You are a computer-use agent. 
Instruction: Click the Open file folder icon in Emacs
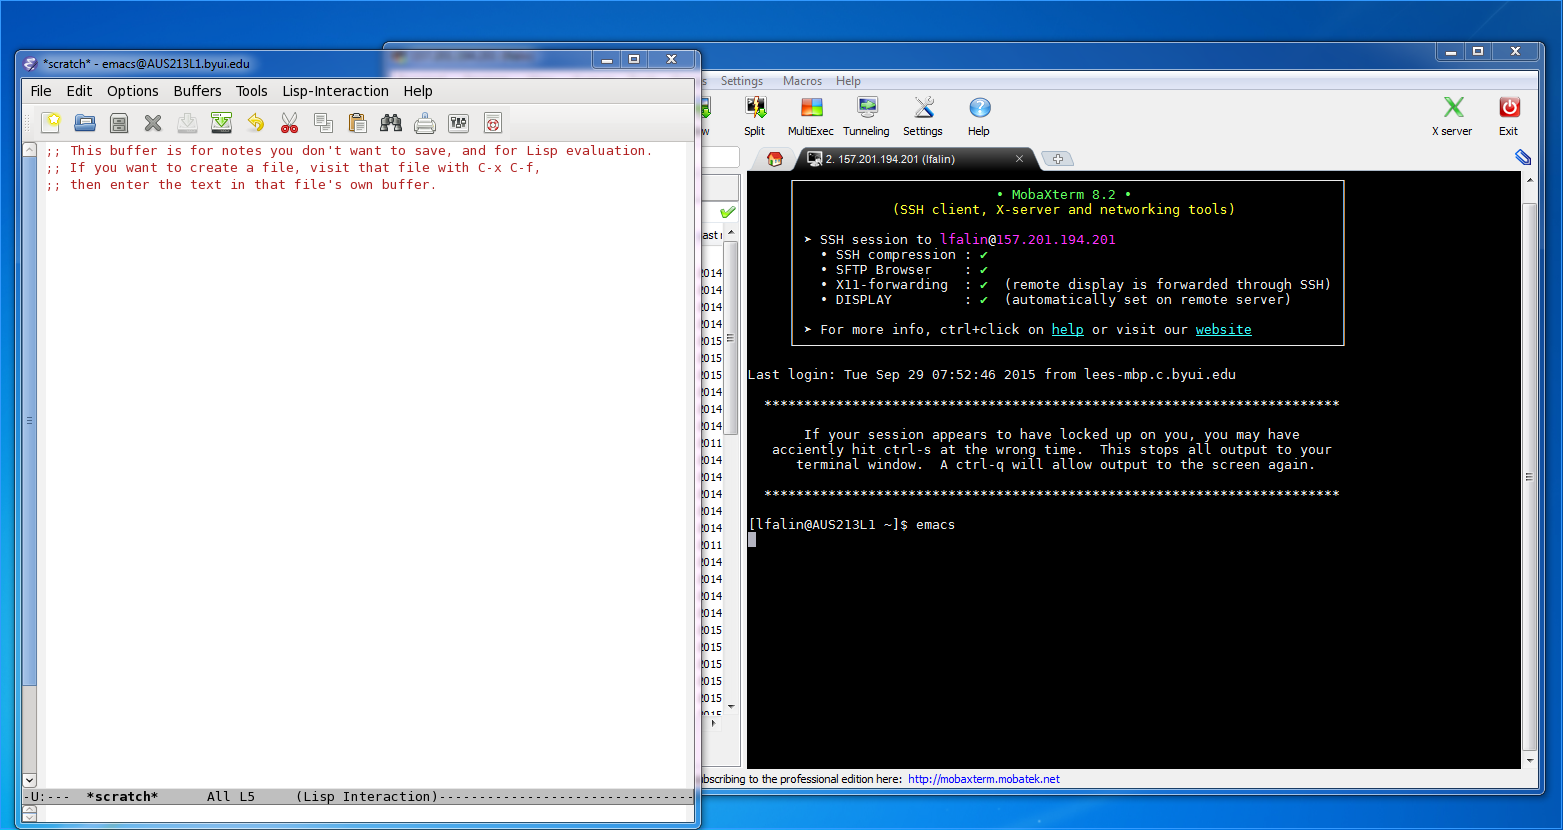pos(85,123)
